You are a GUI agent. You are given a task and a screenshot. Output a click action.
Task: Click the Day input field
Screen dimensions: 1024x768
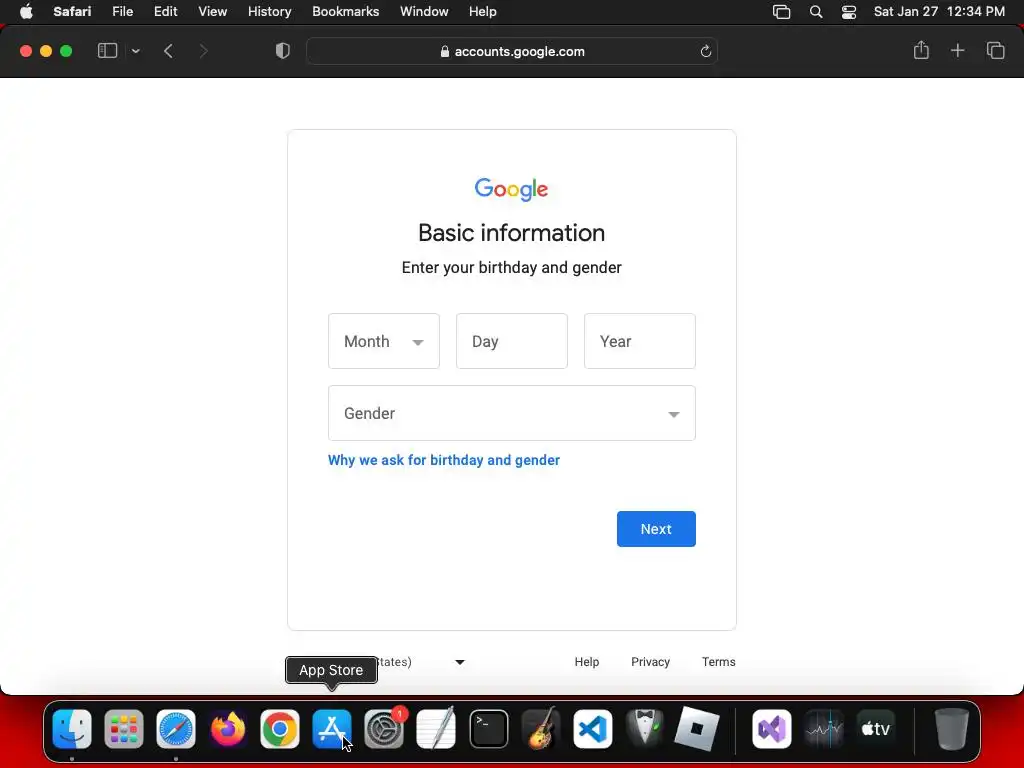(512, 341)
